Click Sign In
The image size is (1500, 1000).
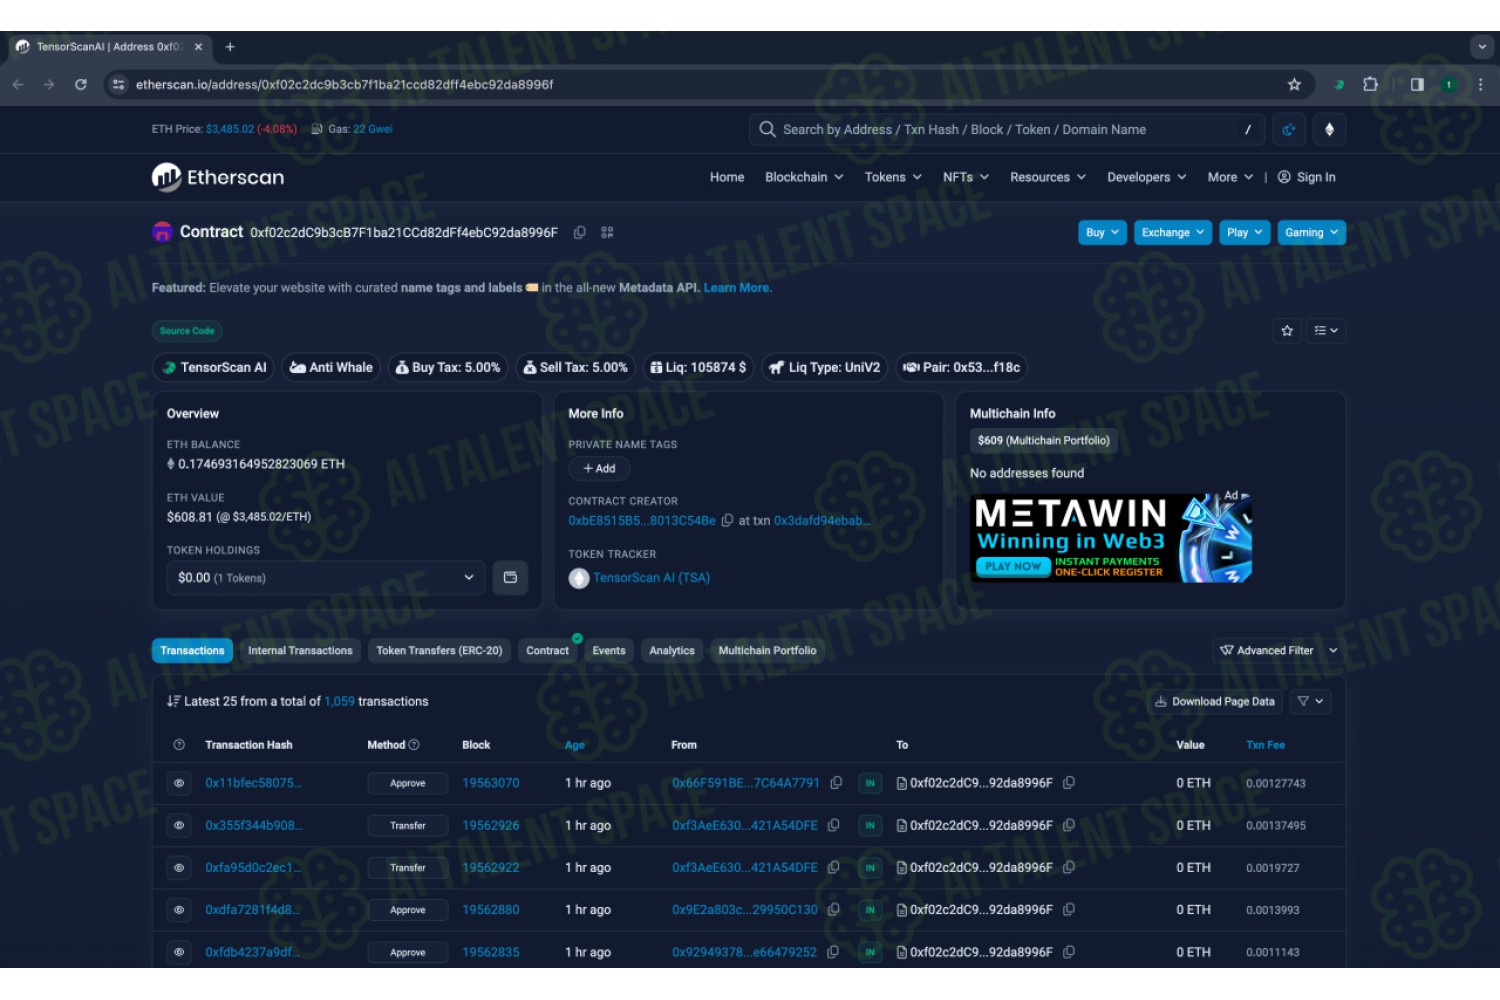point(1306,177)
